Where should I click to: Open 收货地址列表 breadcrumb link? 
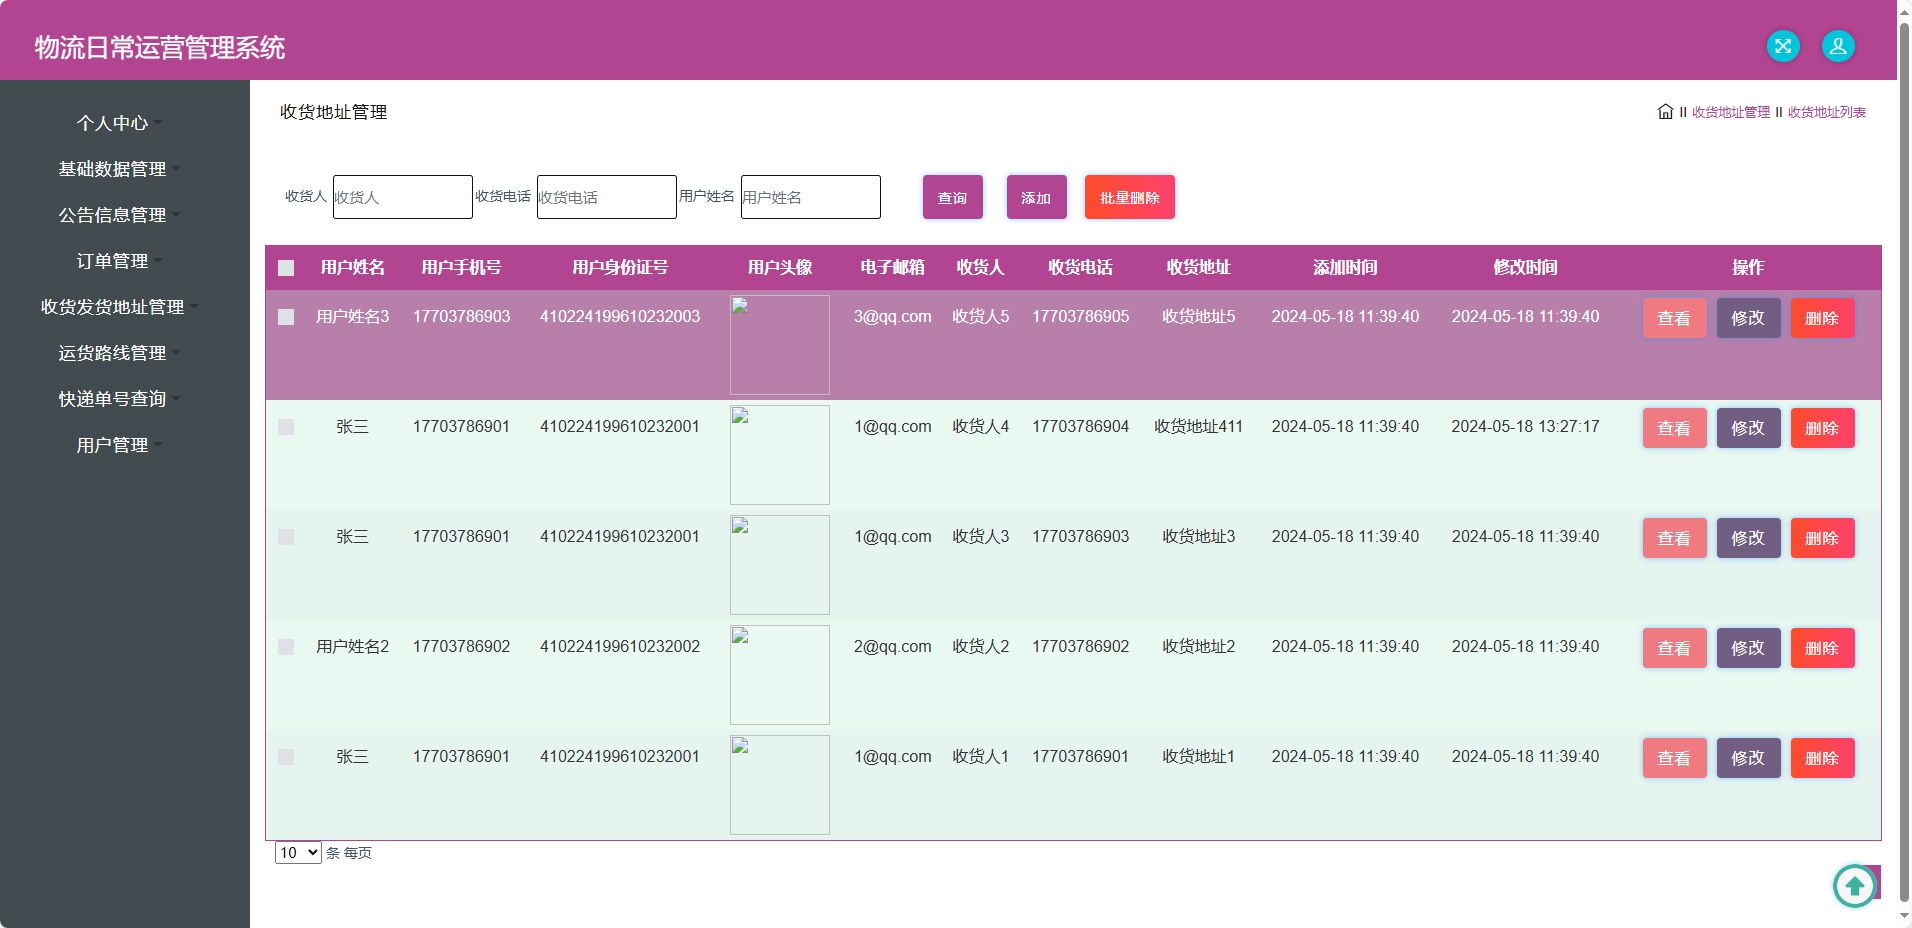(1825, 112)
